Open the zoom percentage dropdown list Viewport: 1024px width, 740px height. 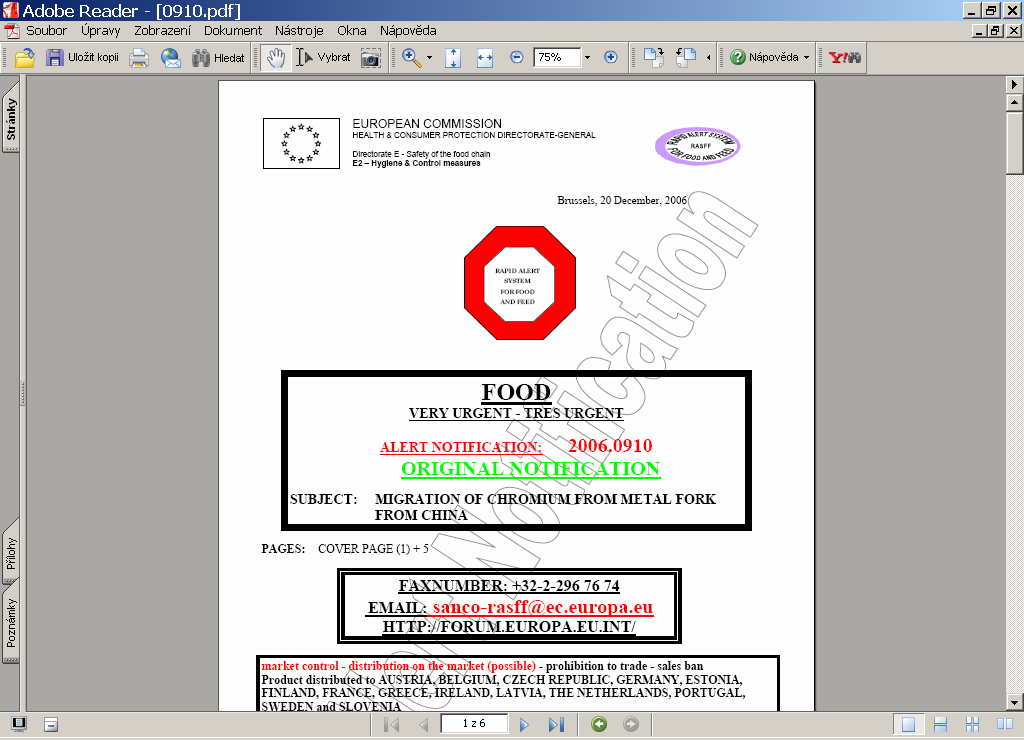(x=587, y=57)
